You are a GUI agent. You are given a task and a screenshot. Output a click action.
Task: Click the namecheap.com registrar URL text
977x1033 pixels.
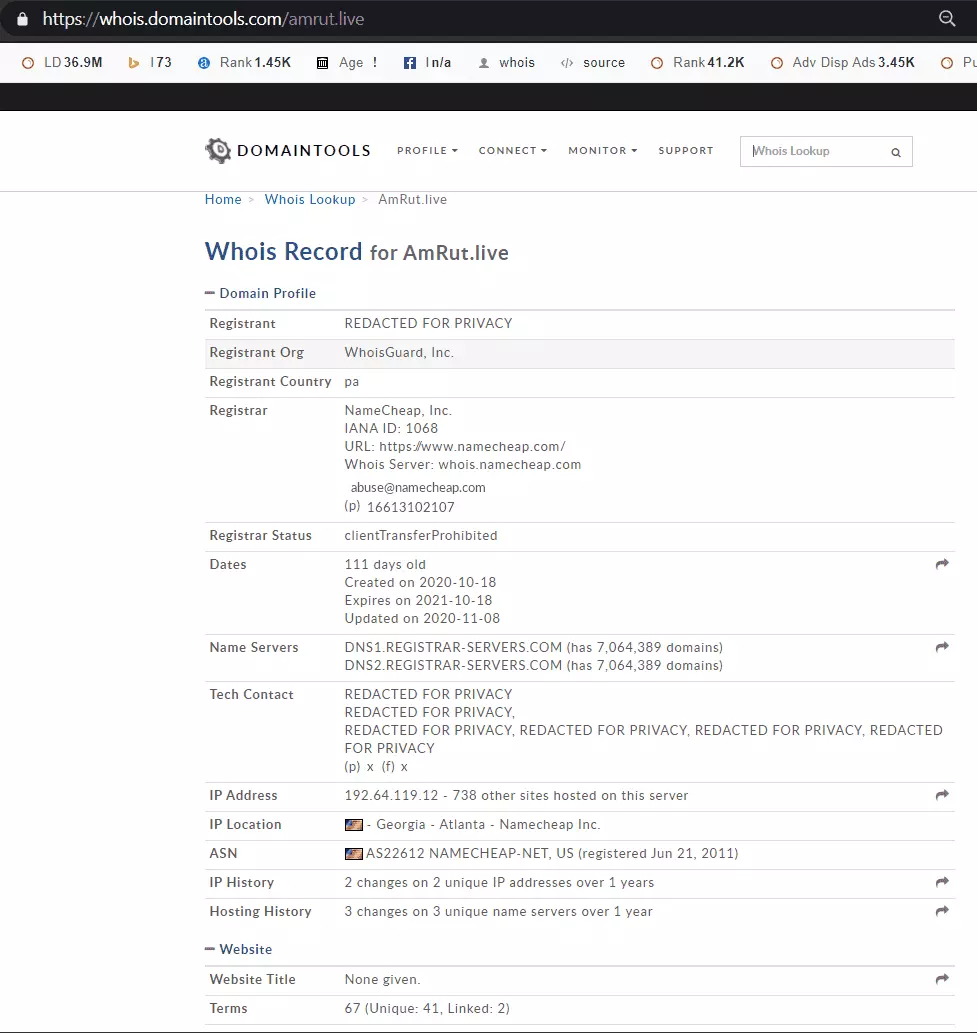tap(472, 447)
